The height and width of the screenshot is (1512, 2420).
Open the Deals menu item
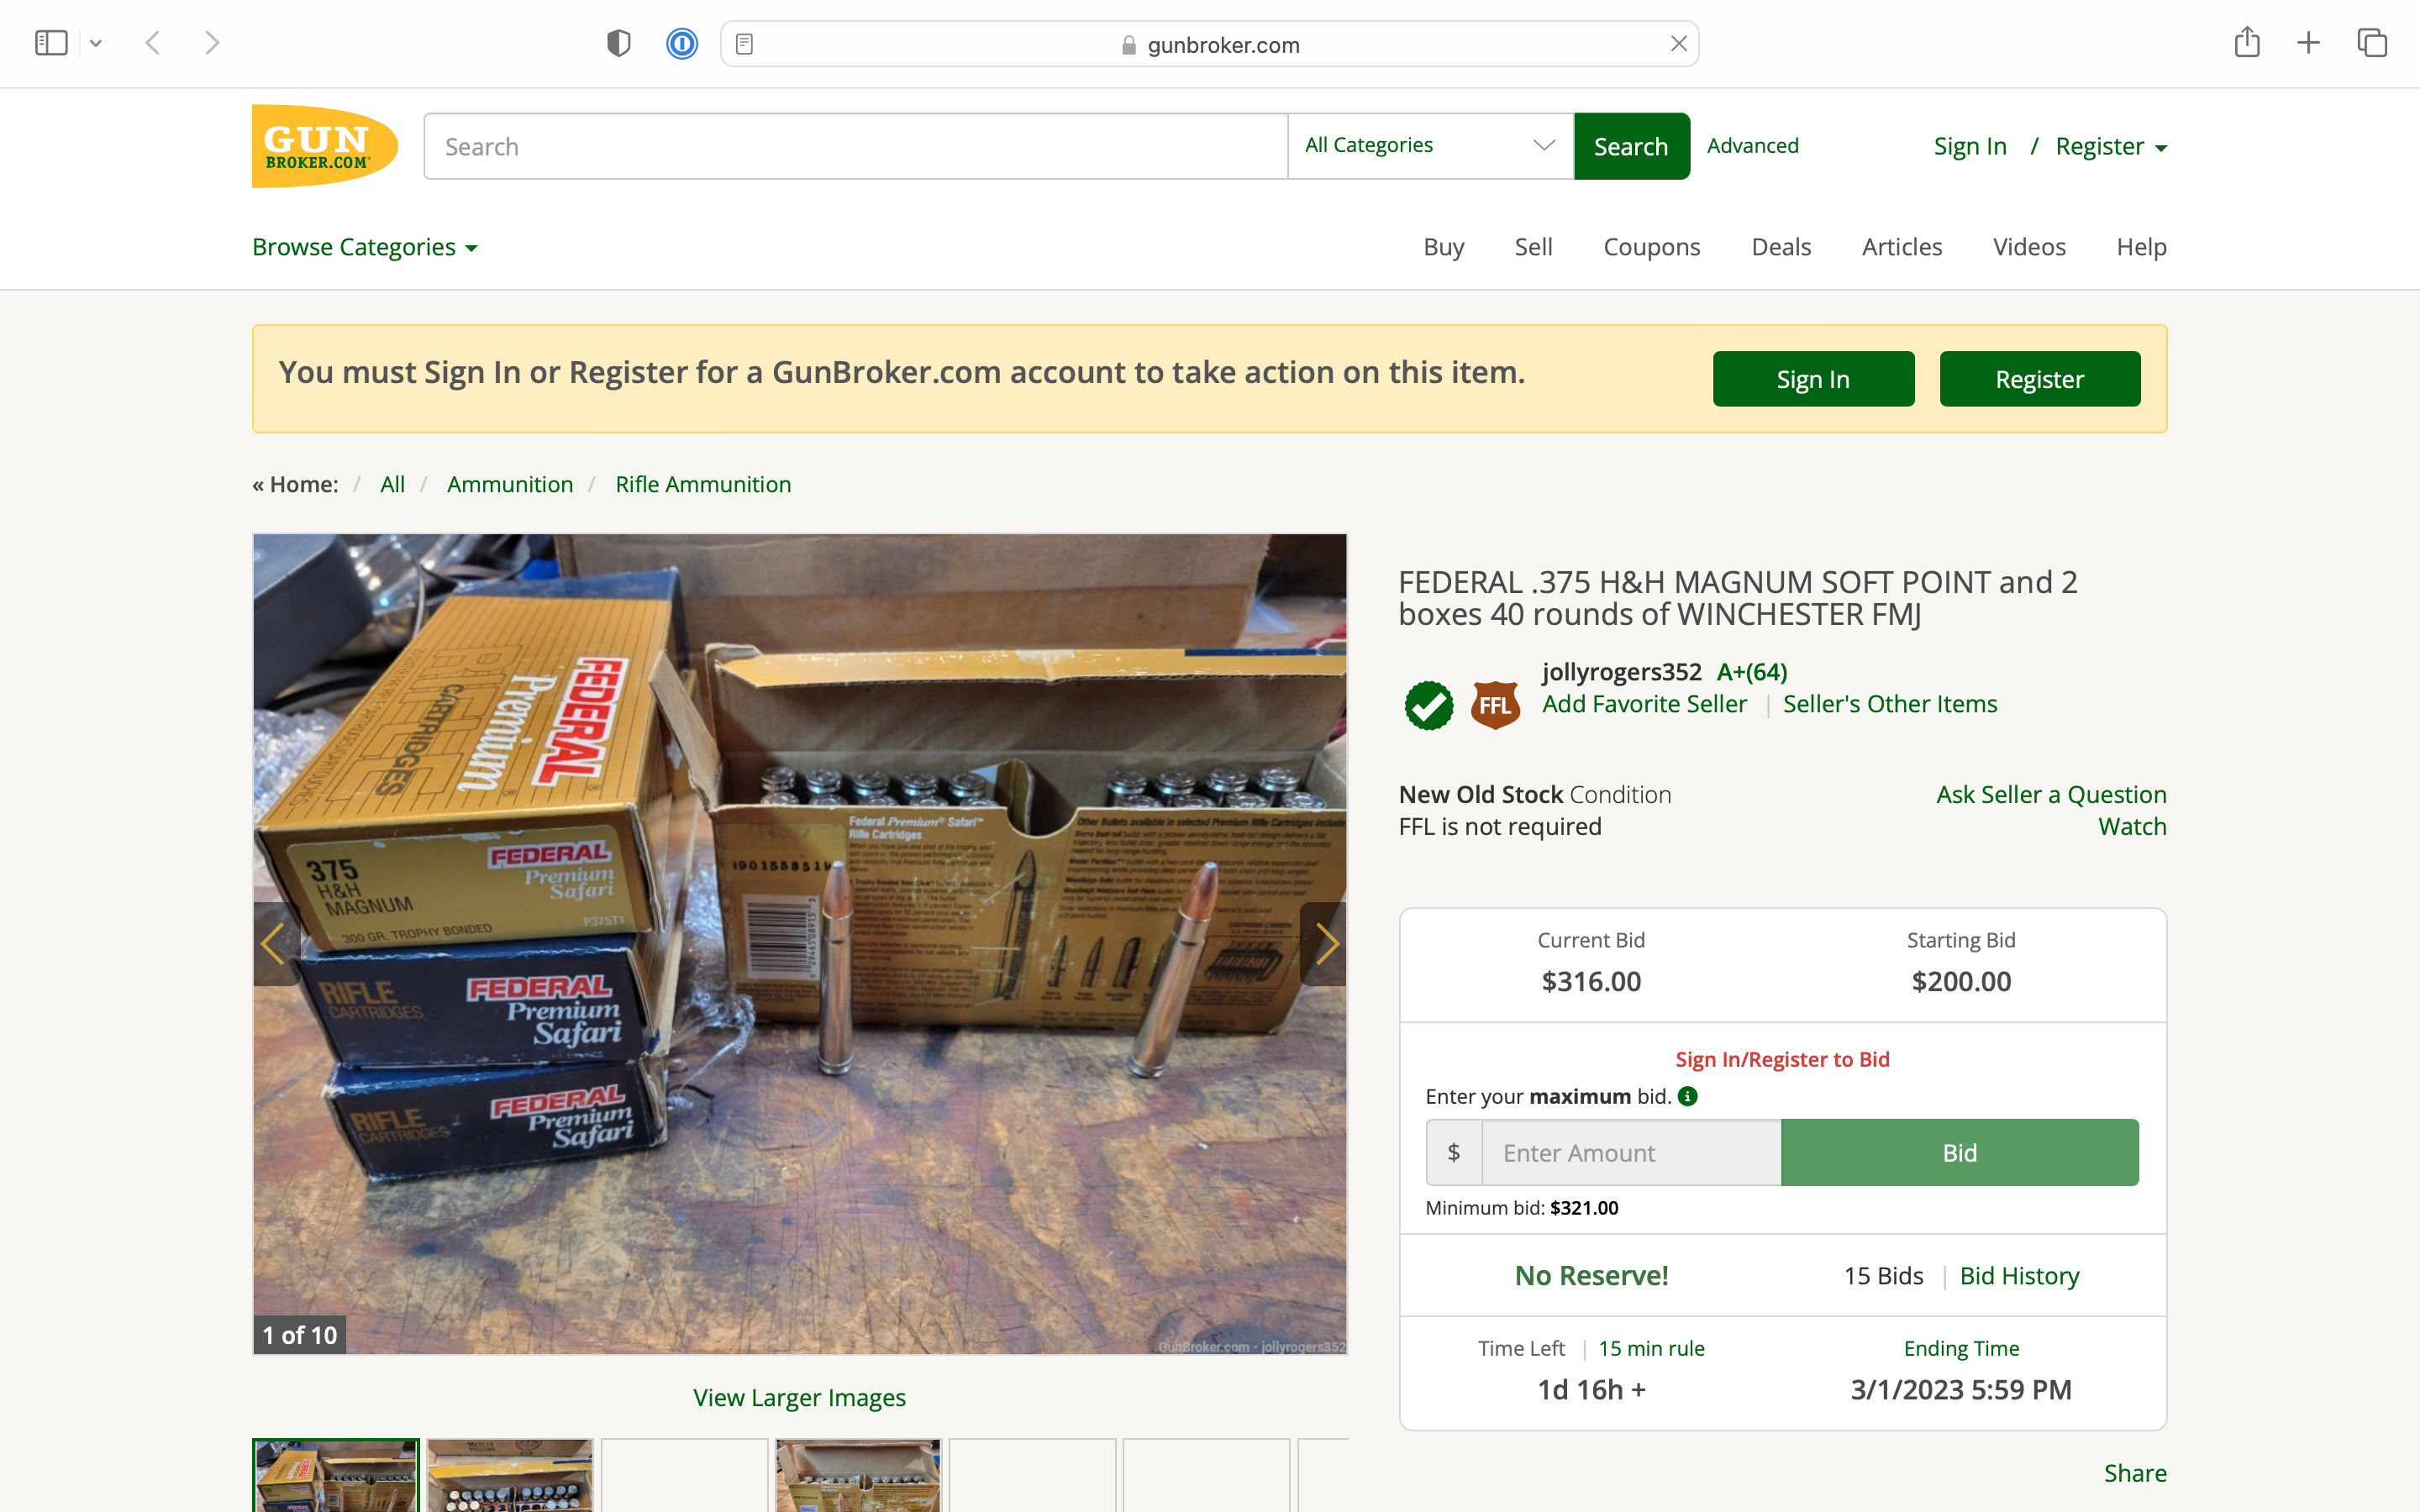(1781, 247)
